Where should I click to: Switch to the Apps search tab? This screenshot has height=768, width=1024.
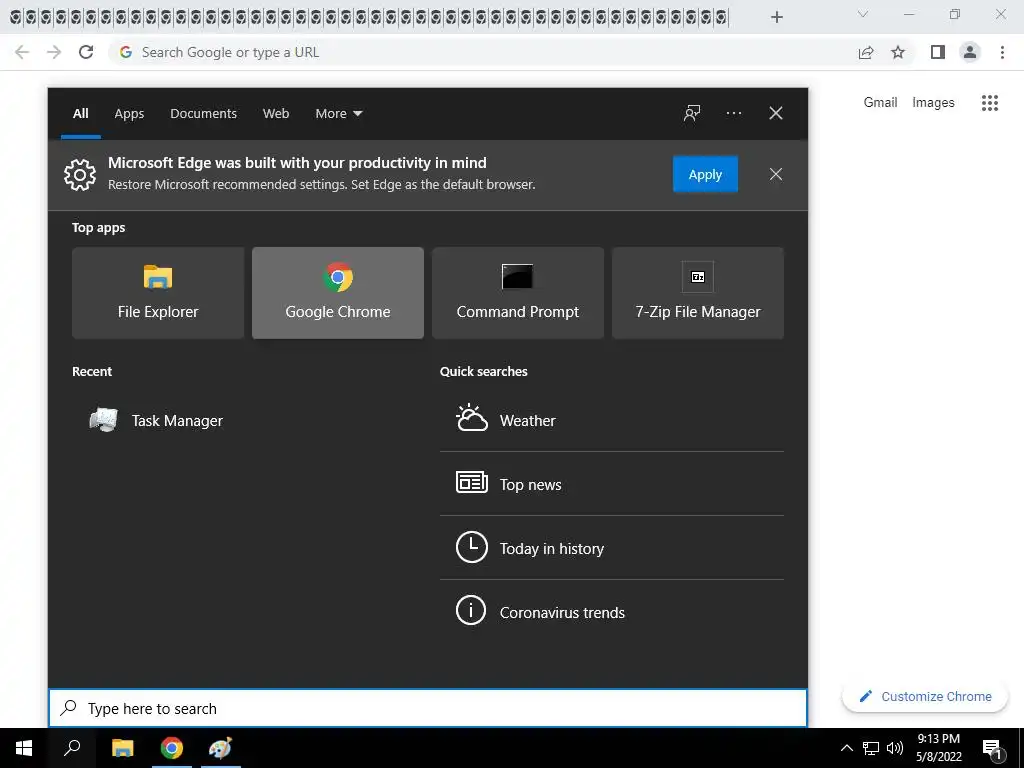coord(129,114)
